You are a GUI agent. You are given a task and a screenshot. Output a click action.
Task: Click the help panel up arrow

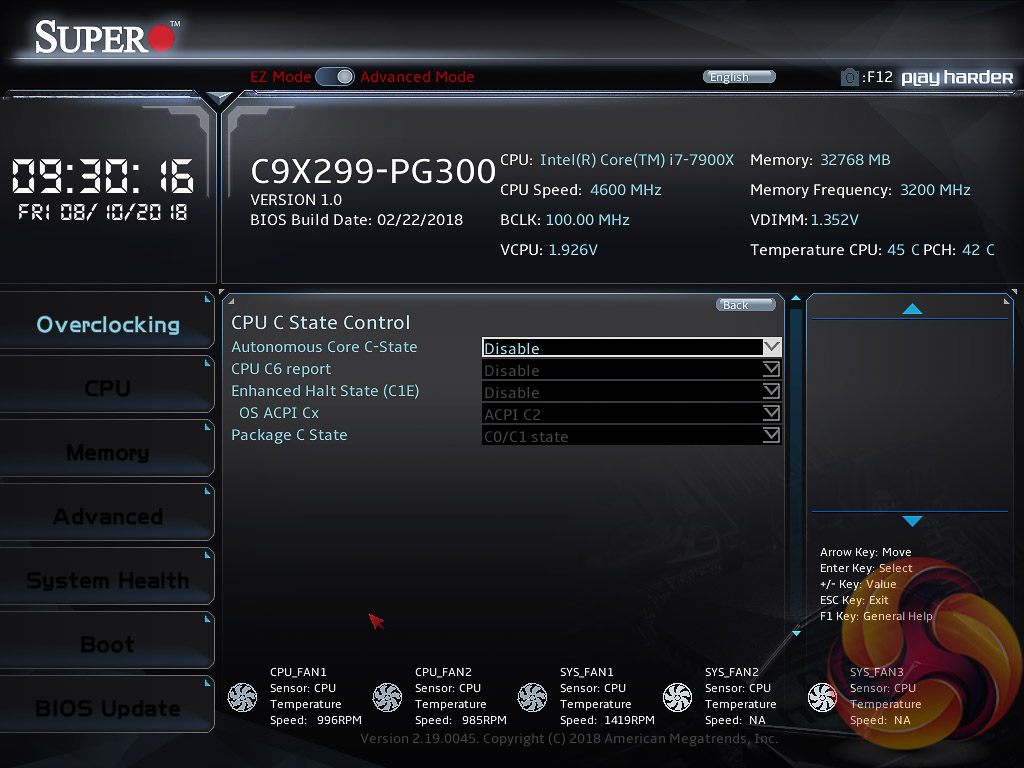point(912,308)
